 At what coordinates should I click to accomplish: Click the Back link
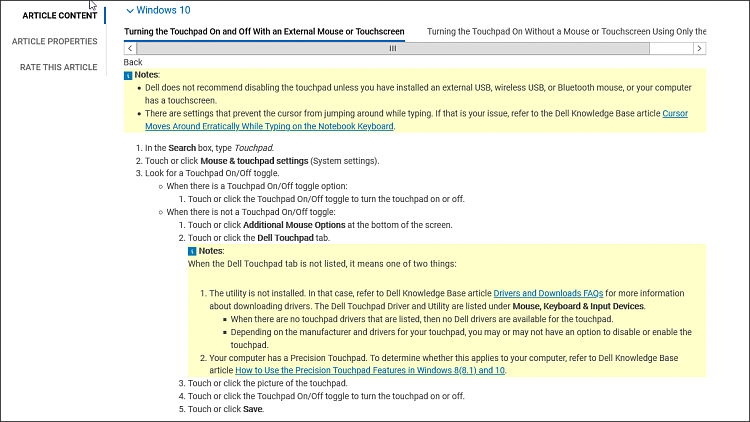133,62
